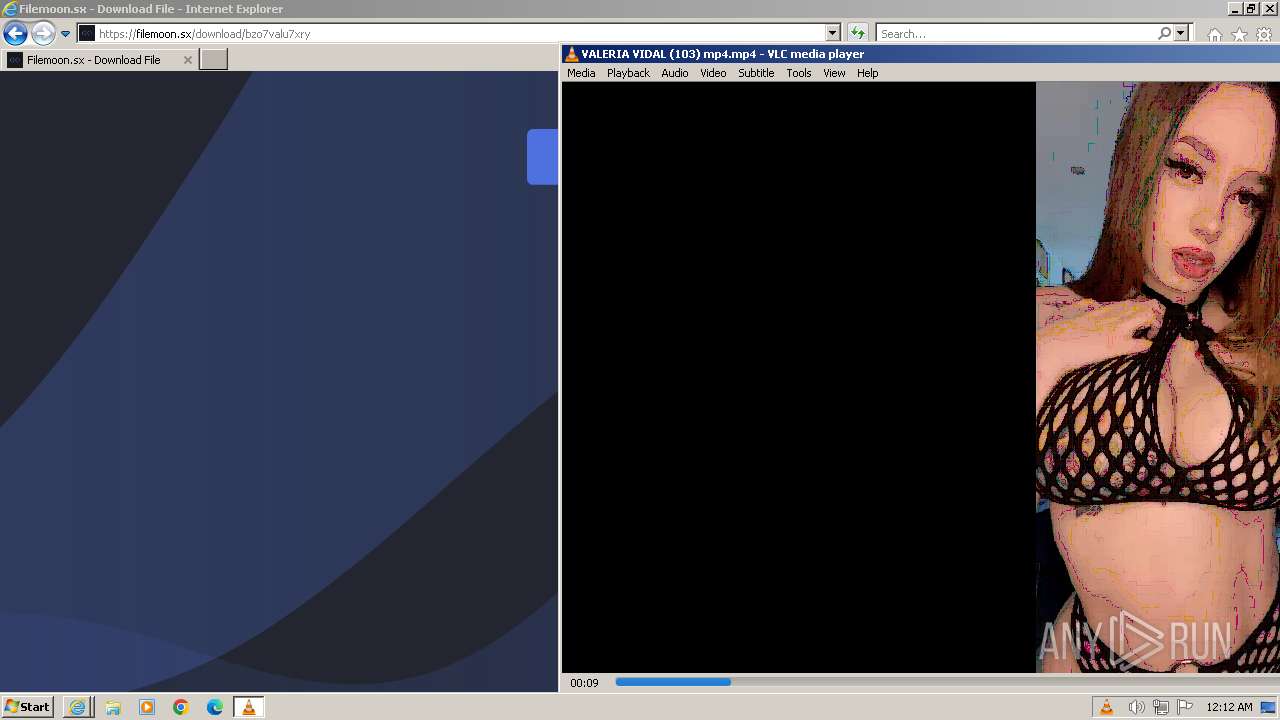Open File Explorer from taskbar

[113, 707]
